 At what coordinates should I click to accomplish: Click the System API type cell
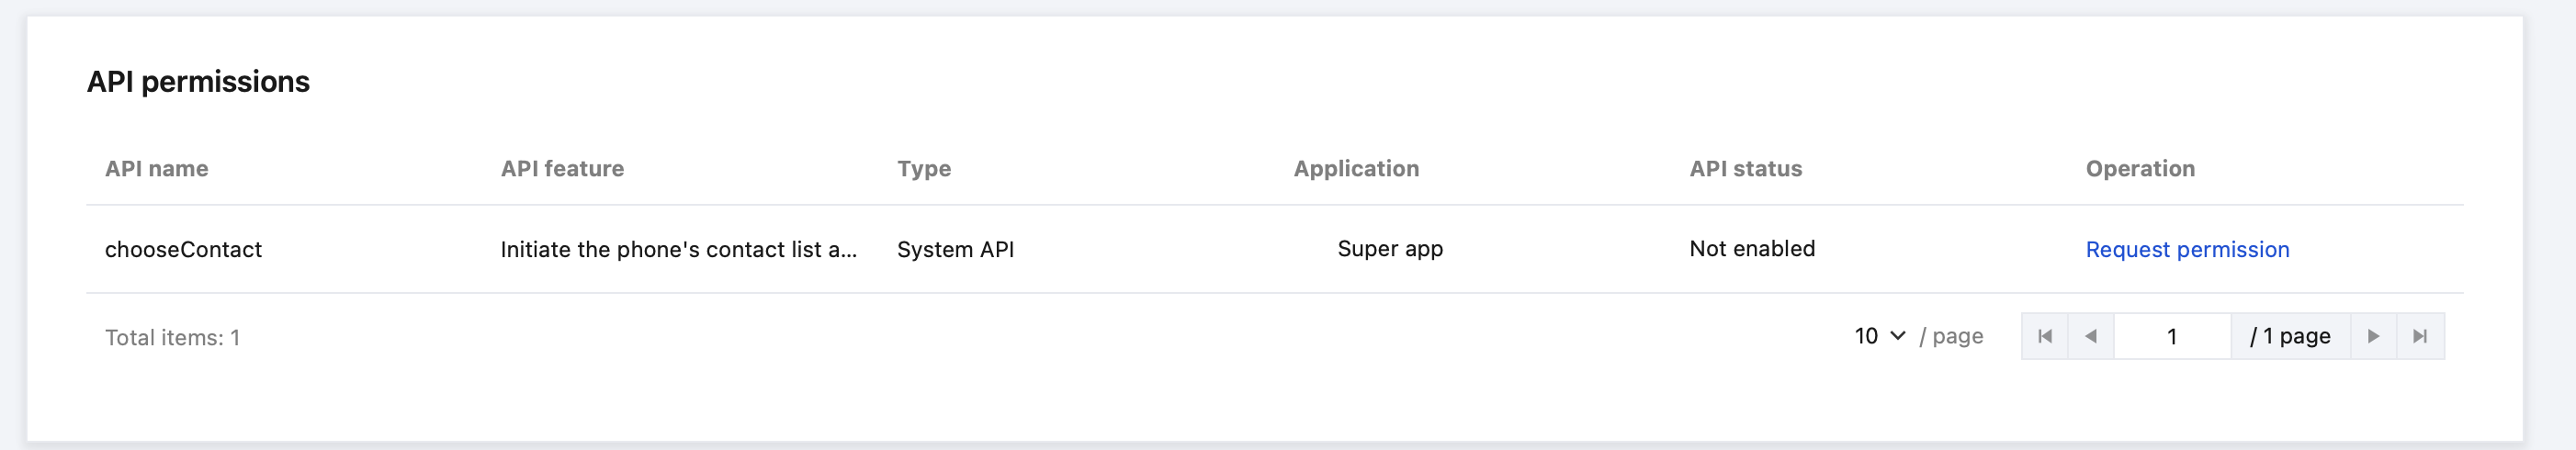click(x=955, y=249)
